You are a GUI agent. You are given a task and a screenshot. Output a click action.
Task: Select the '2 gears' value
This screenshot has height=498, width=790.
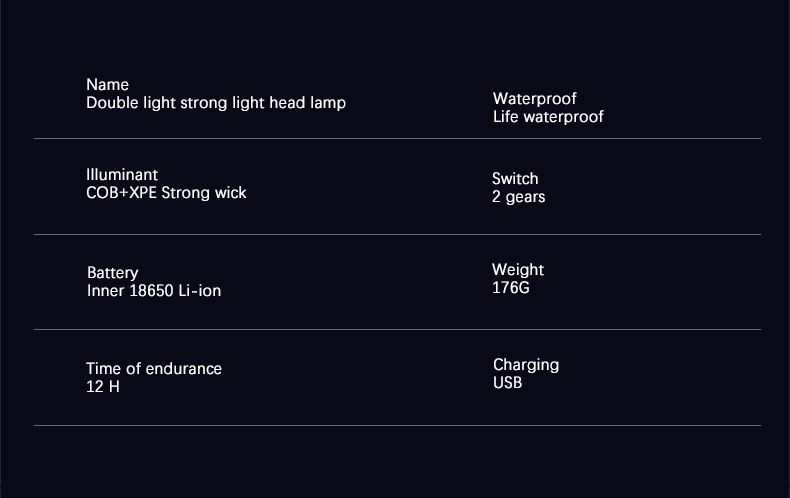[x=518, y=197]
